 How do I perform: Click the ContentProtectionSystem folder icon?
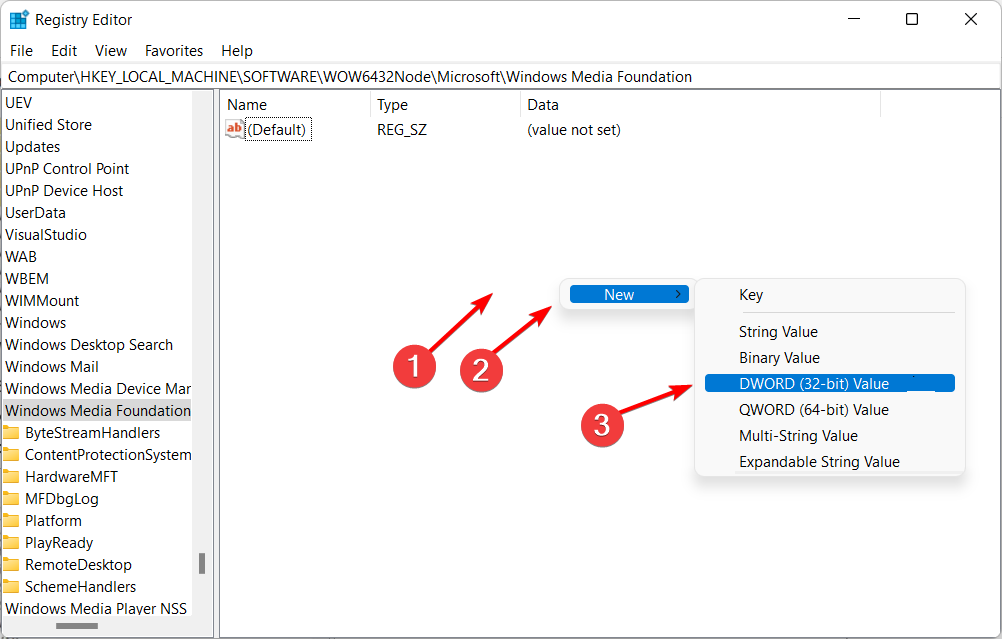11,455
